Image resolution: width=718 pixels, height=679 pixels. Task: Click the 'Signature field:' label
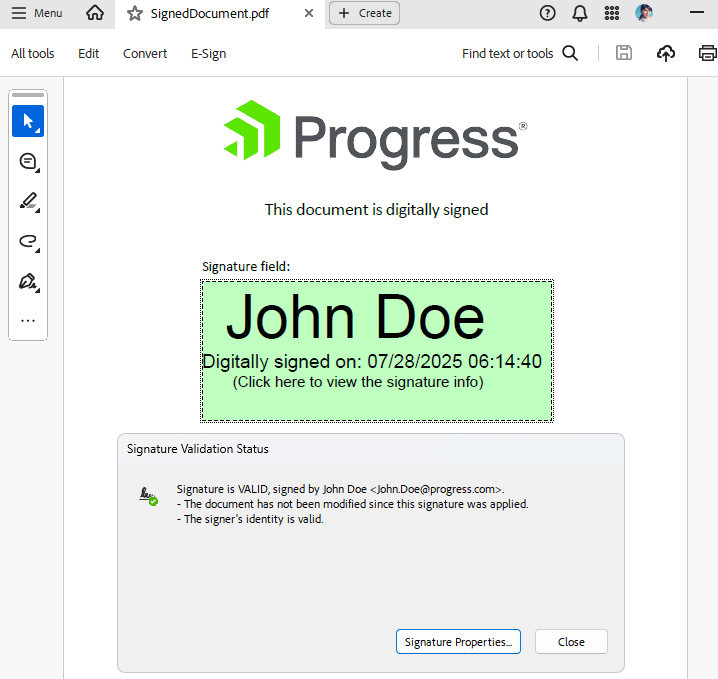246,266
